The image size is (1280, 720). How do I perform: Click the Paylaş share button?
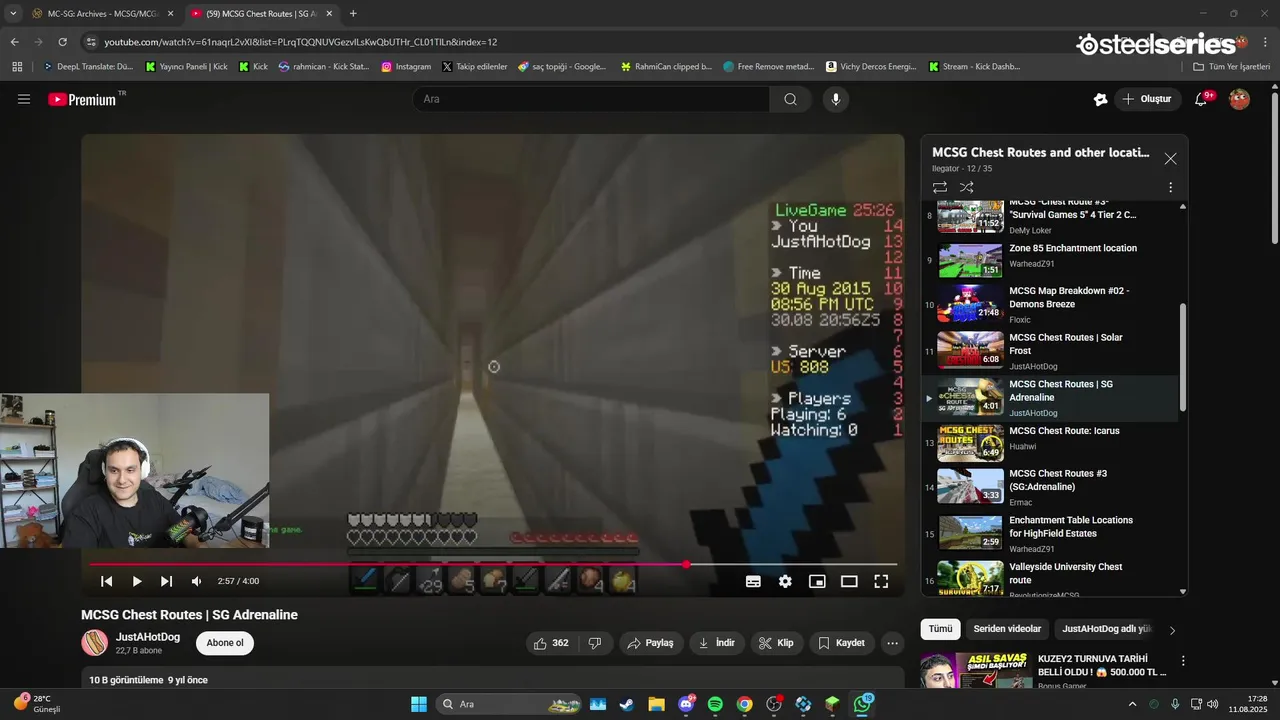pos(650,643)
